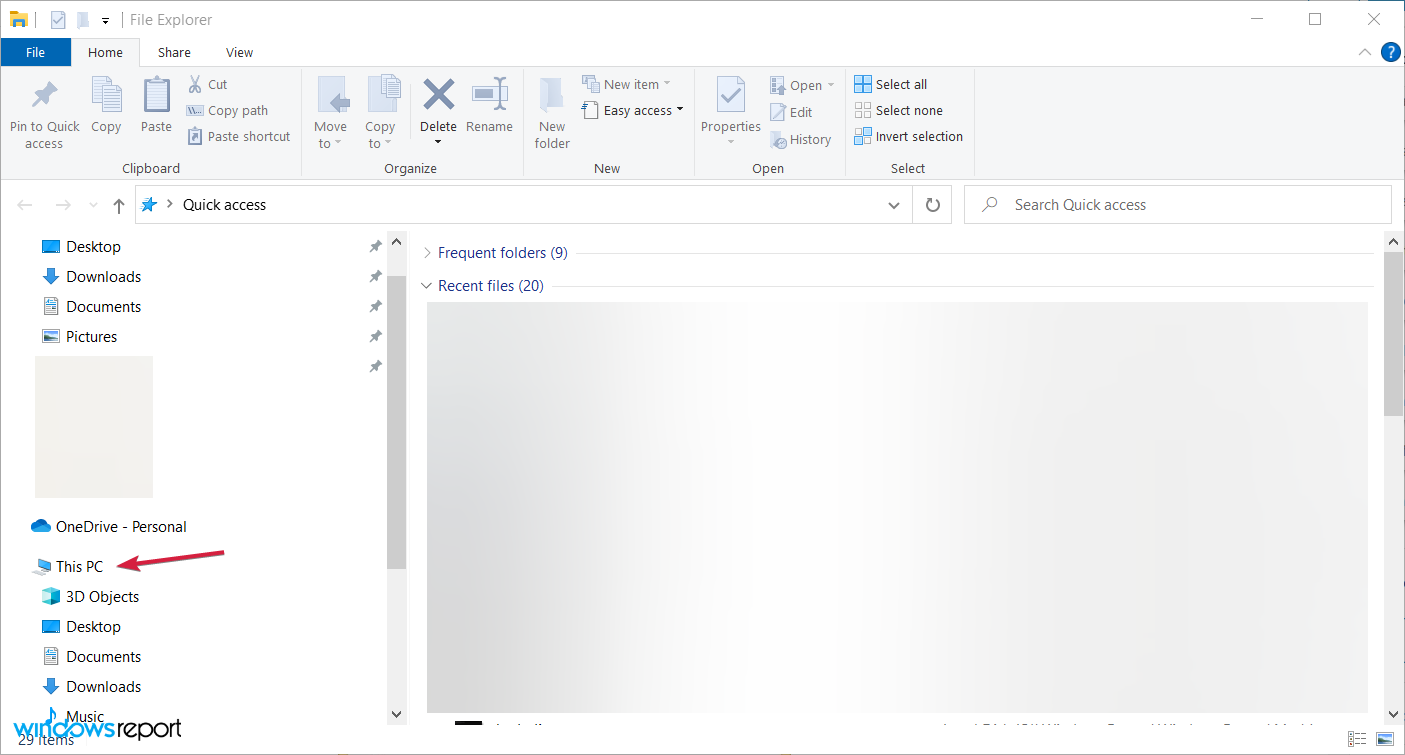
Task: Expand the Frequent folders section
Action: click(x=428, y=253)
